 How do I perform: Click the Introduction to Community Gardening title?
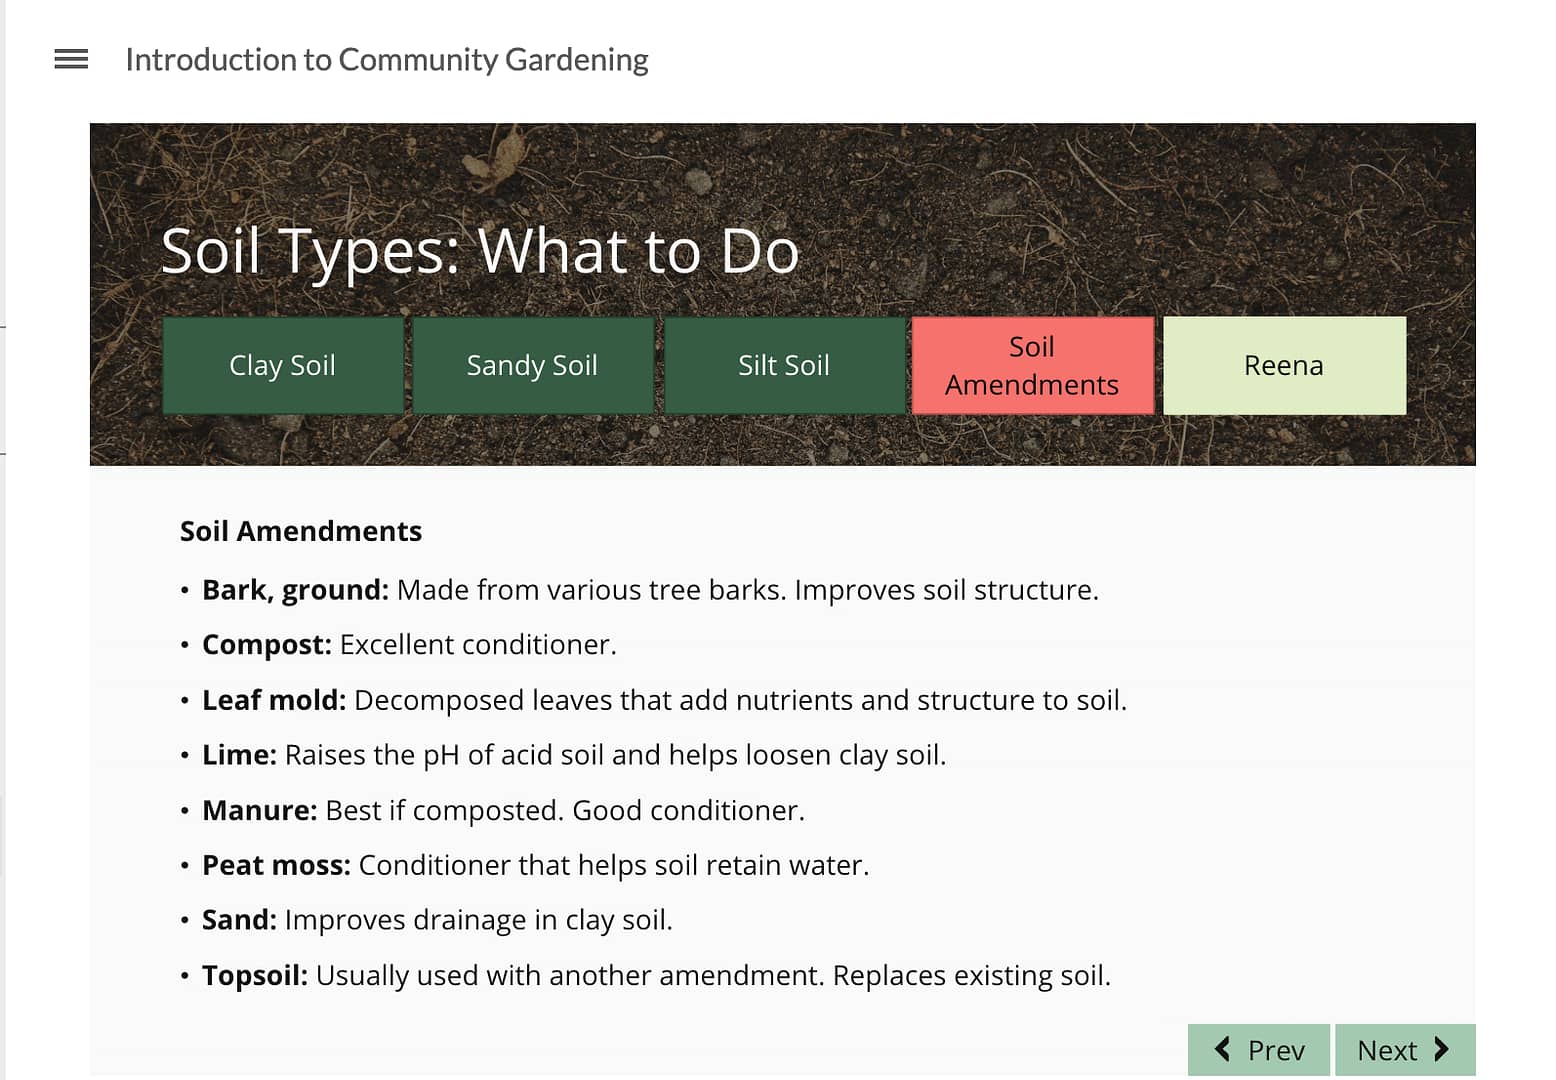[x=387, y=60]
